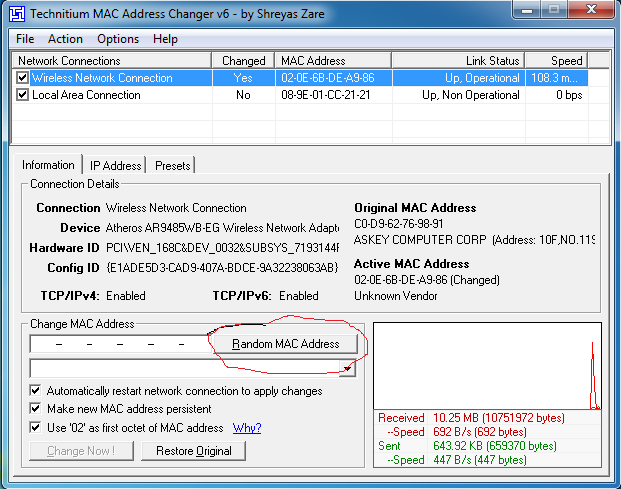This screenshot has width=621, height=489.
Task: Click Received 10.25 MB value
Action: pyautogui.click(x=499, y=418)
